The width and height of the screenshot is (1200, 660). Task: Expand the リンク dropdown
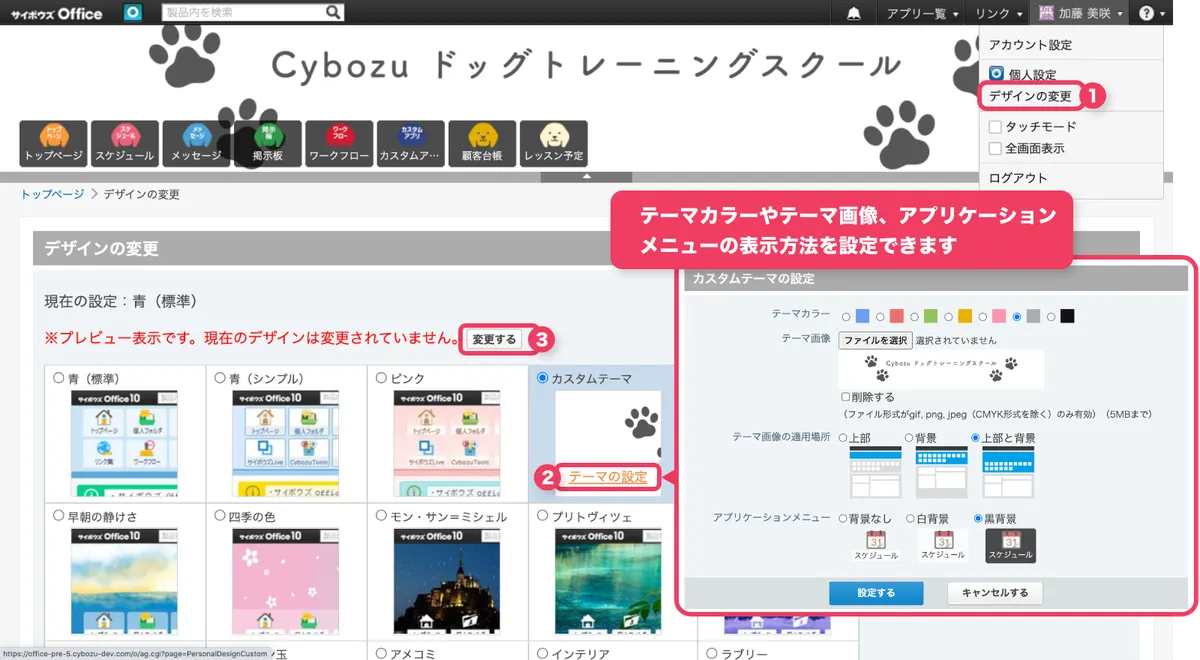pos(999,14)
